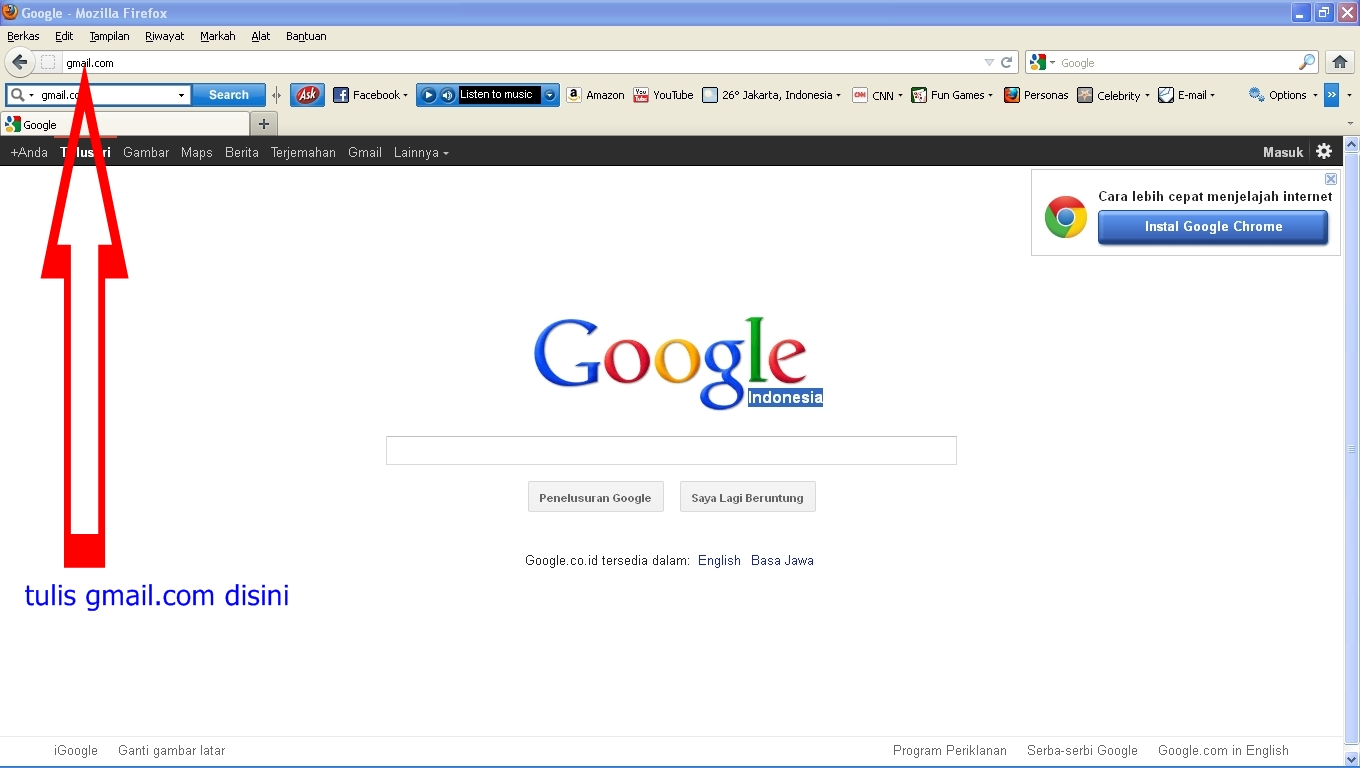Show more toolbar buttons via double chevron

[1331, 95]
